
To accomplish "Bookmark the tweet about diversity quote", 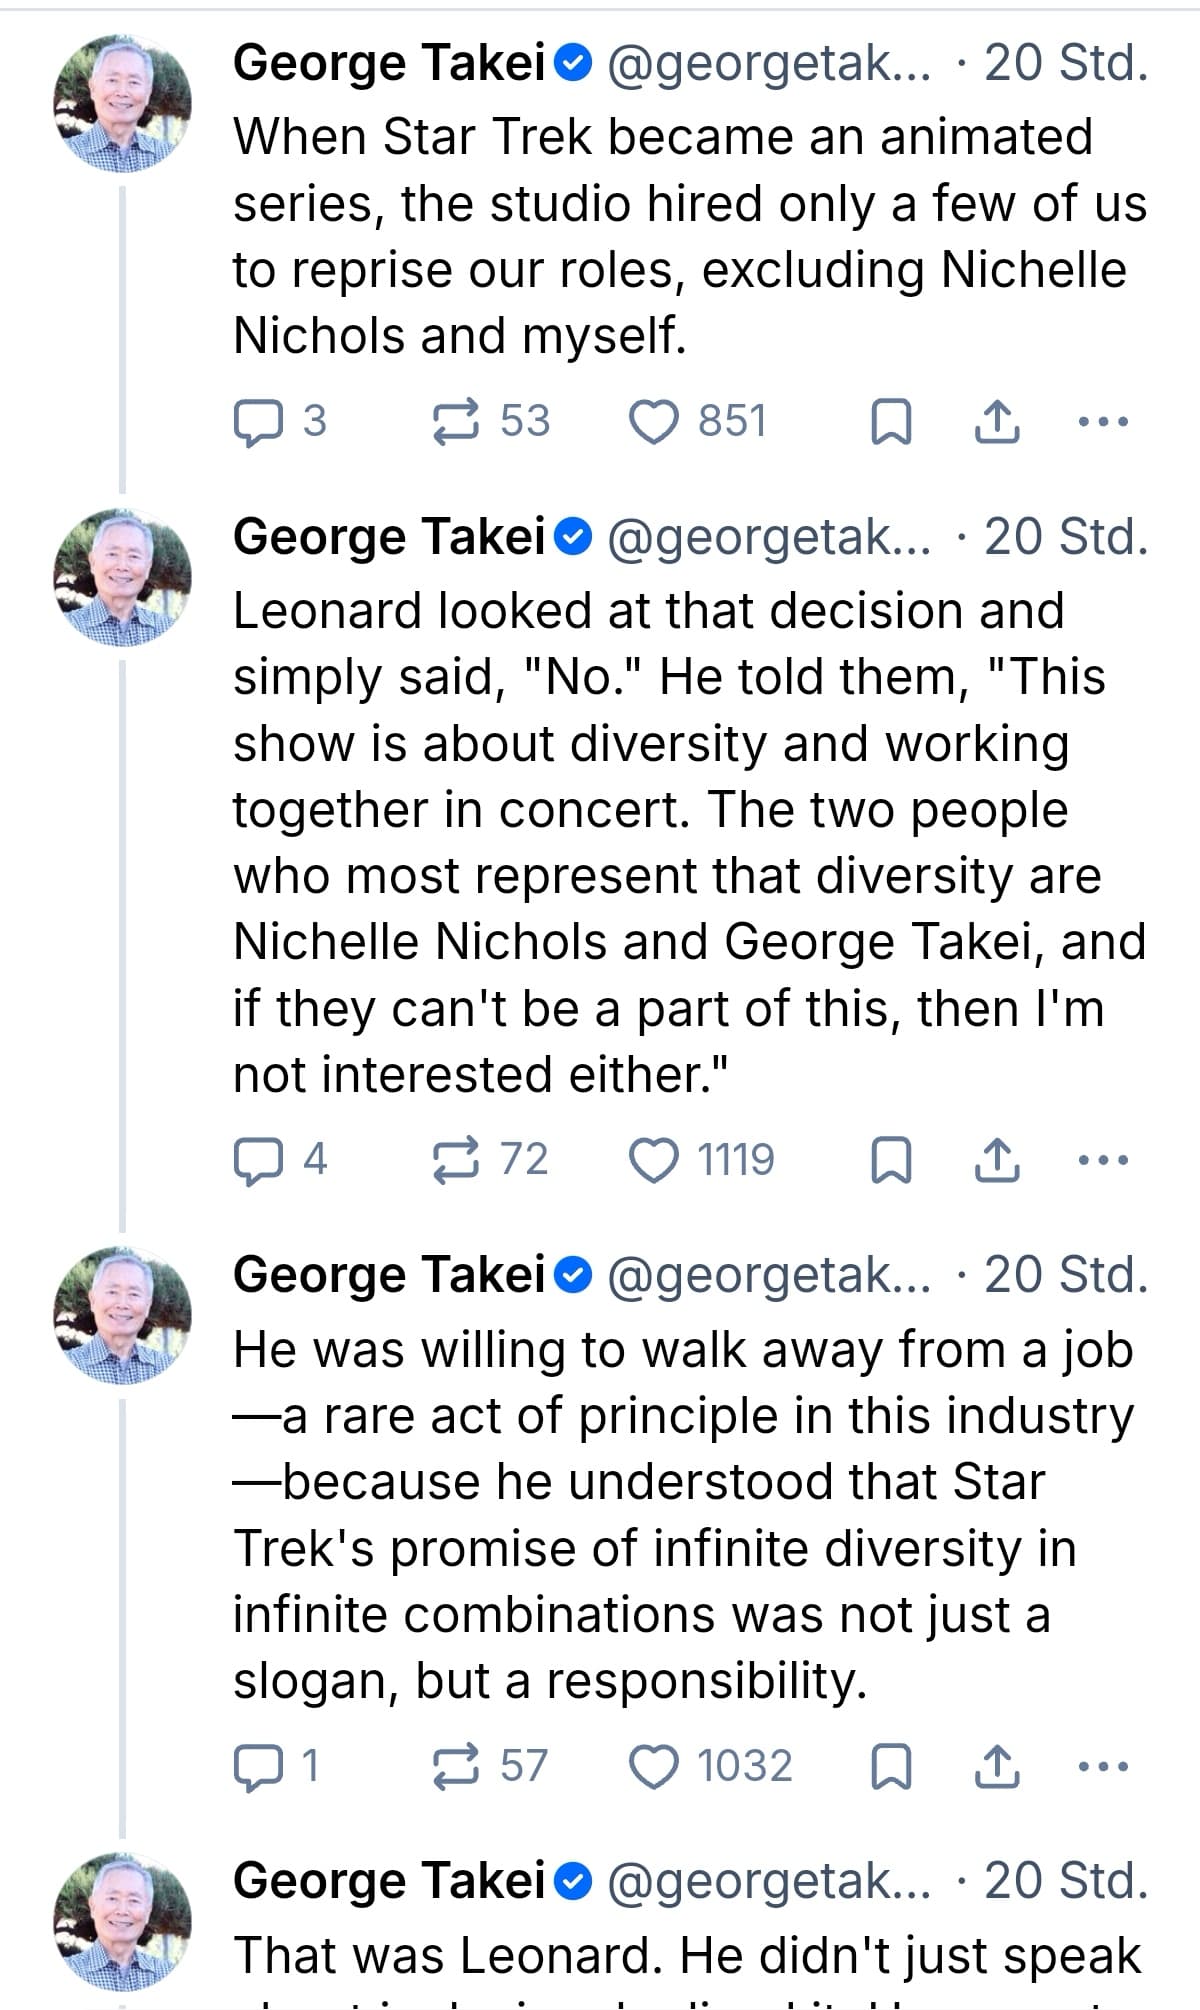I will tap(891, 1160).
